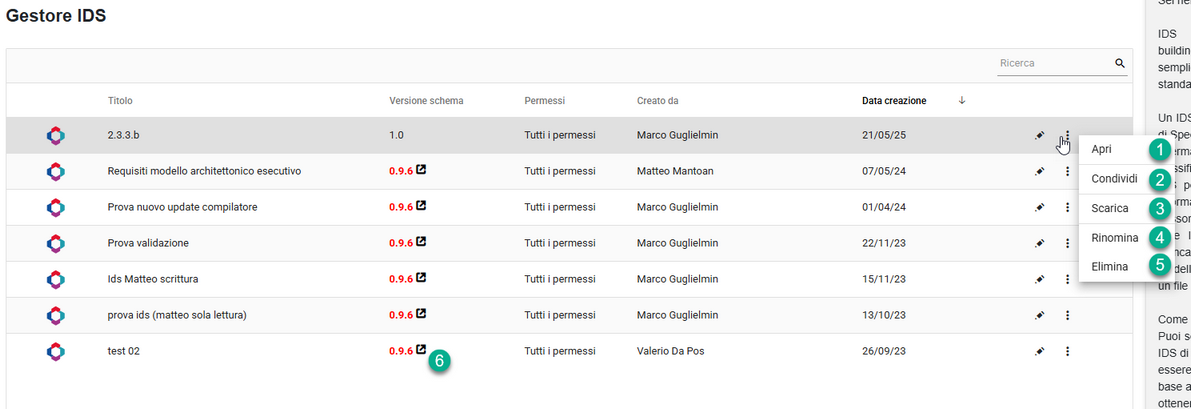Click the pencil icon on the 2.3.3.b row

click(x=1040, y=135)
